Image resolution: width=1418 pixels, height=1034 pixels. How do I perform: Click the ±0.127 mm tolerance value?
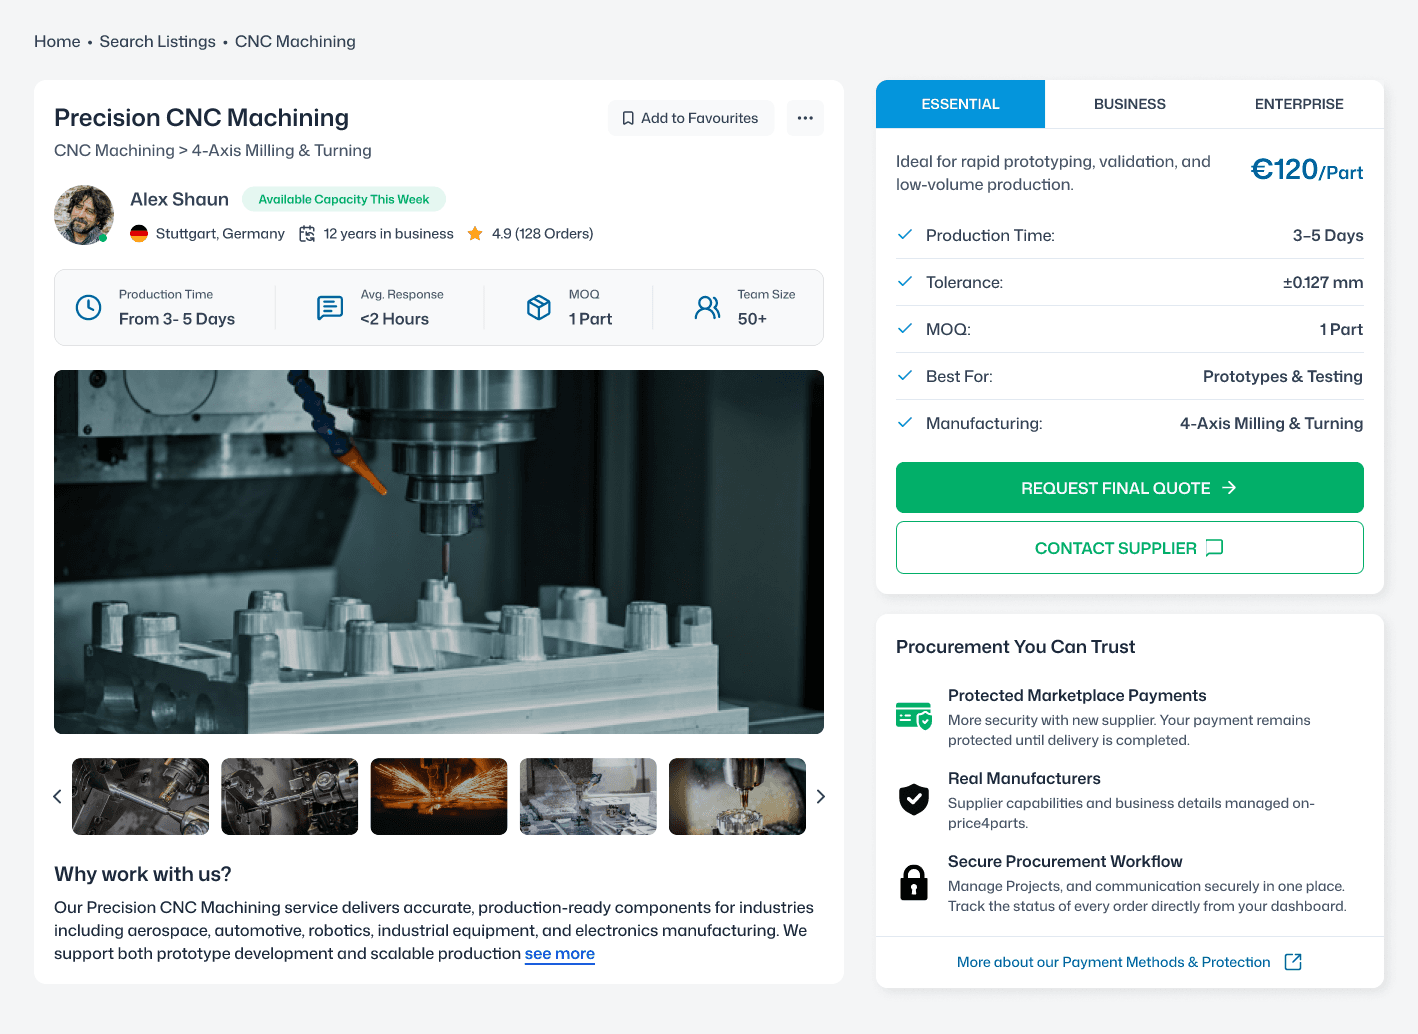[x=1323, y=282]
